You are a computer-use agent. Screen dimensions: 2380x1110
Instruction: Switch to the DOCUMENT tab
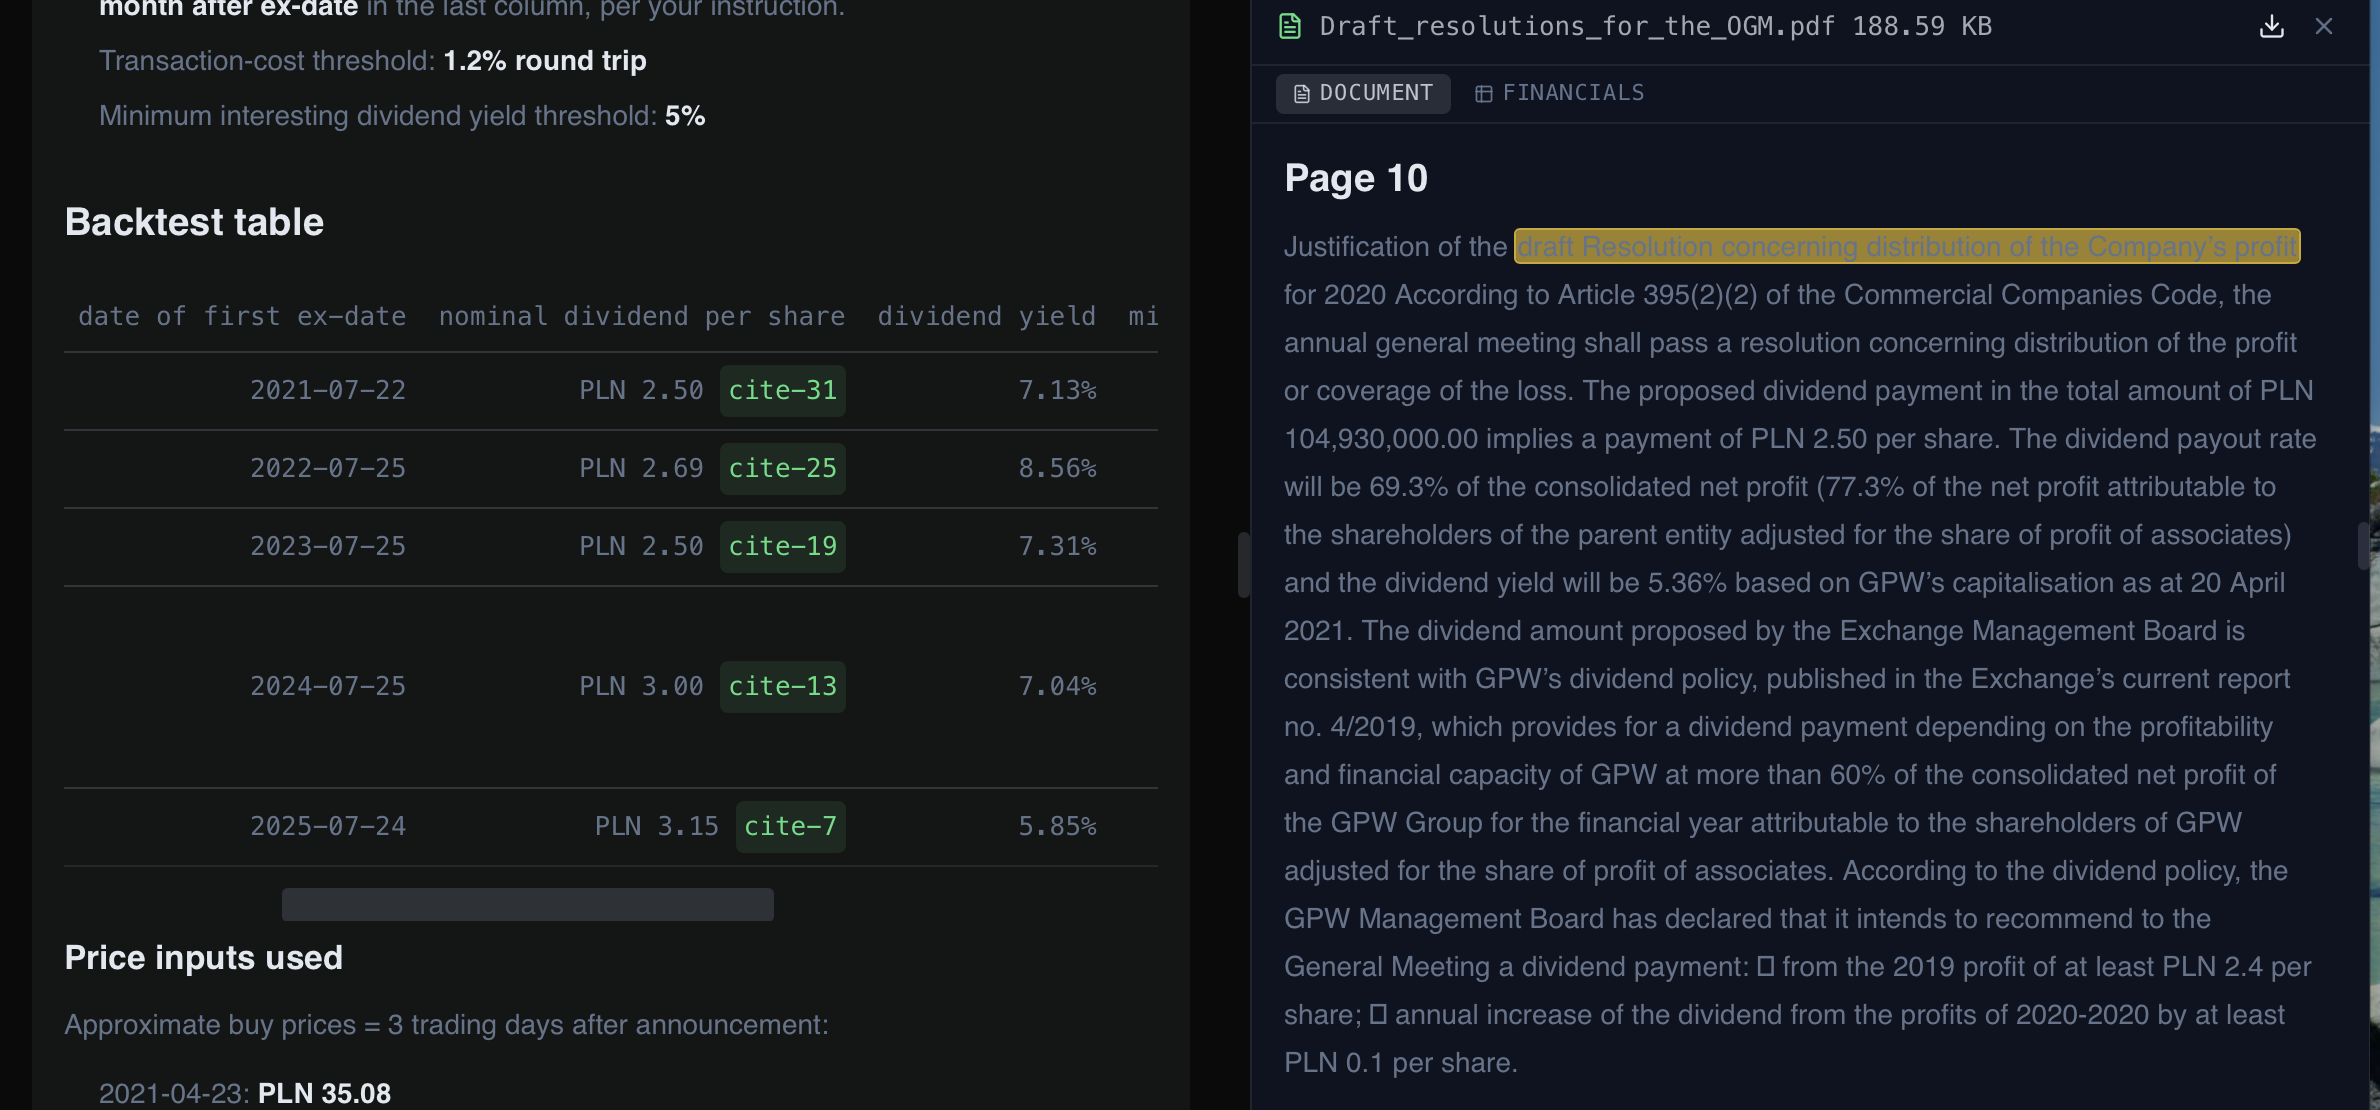pyautogui.click(x=1363, y=93)
